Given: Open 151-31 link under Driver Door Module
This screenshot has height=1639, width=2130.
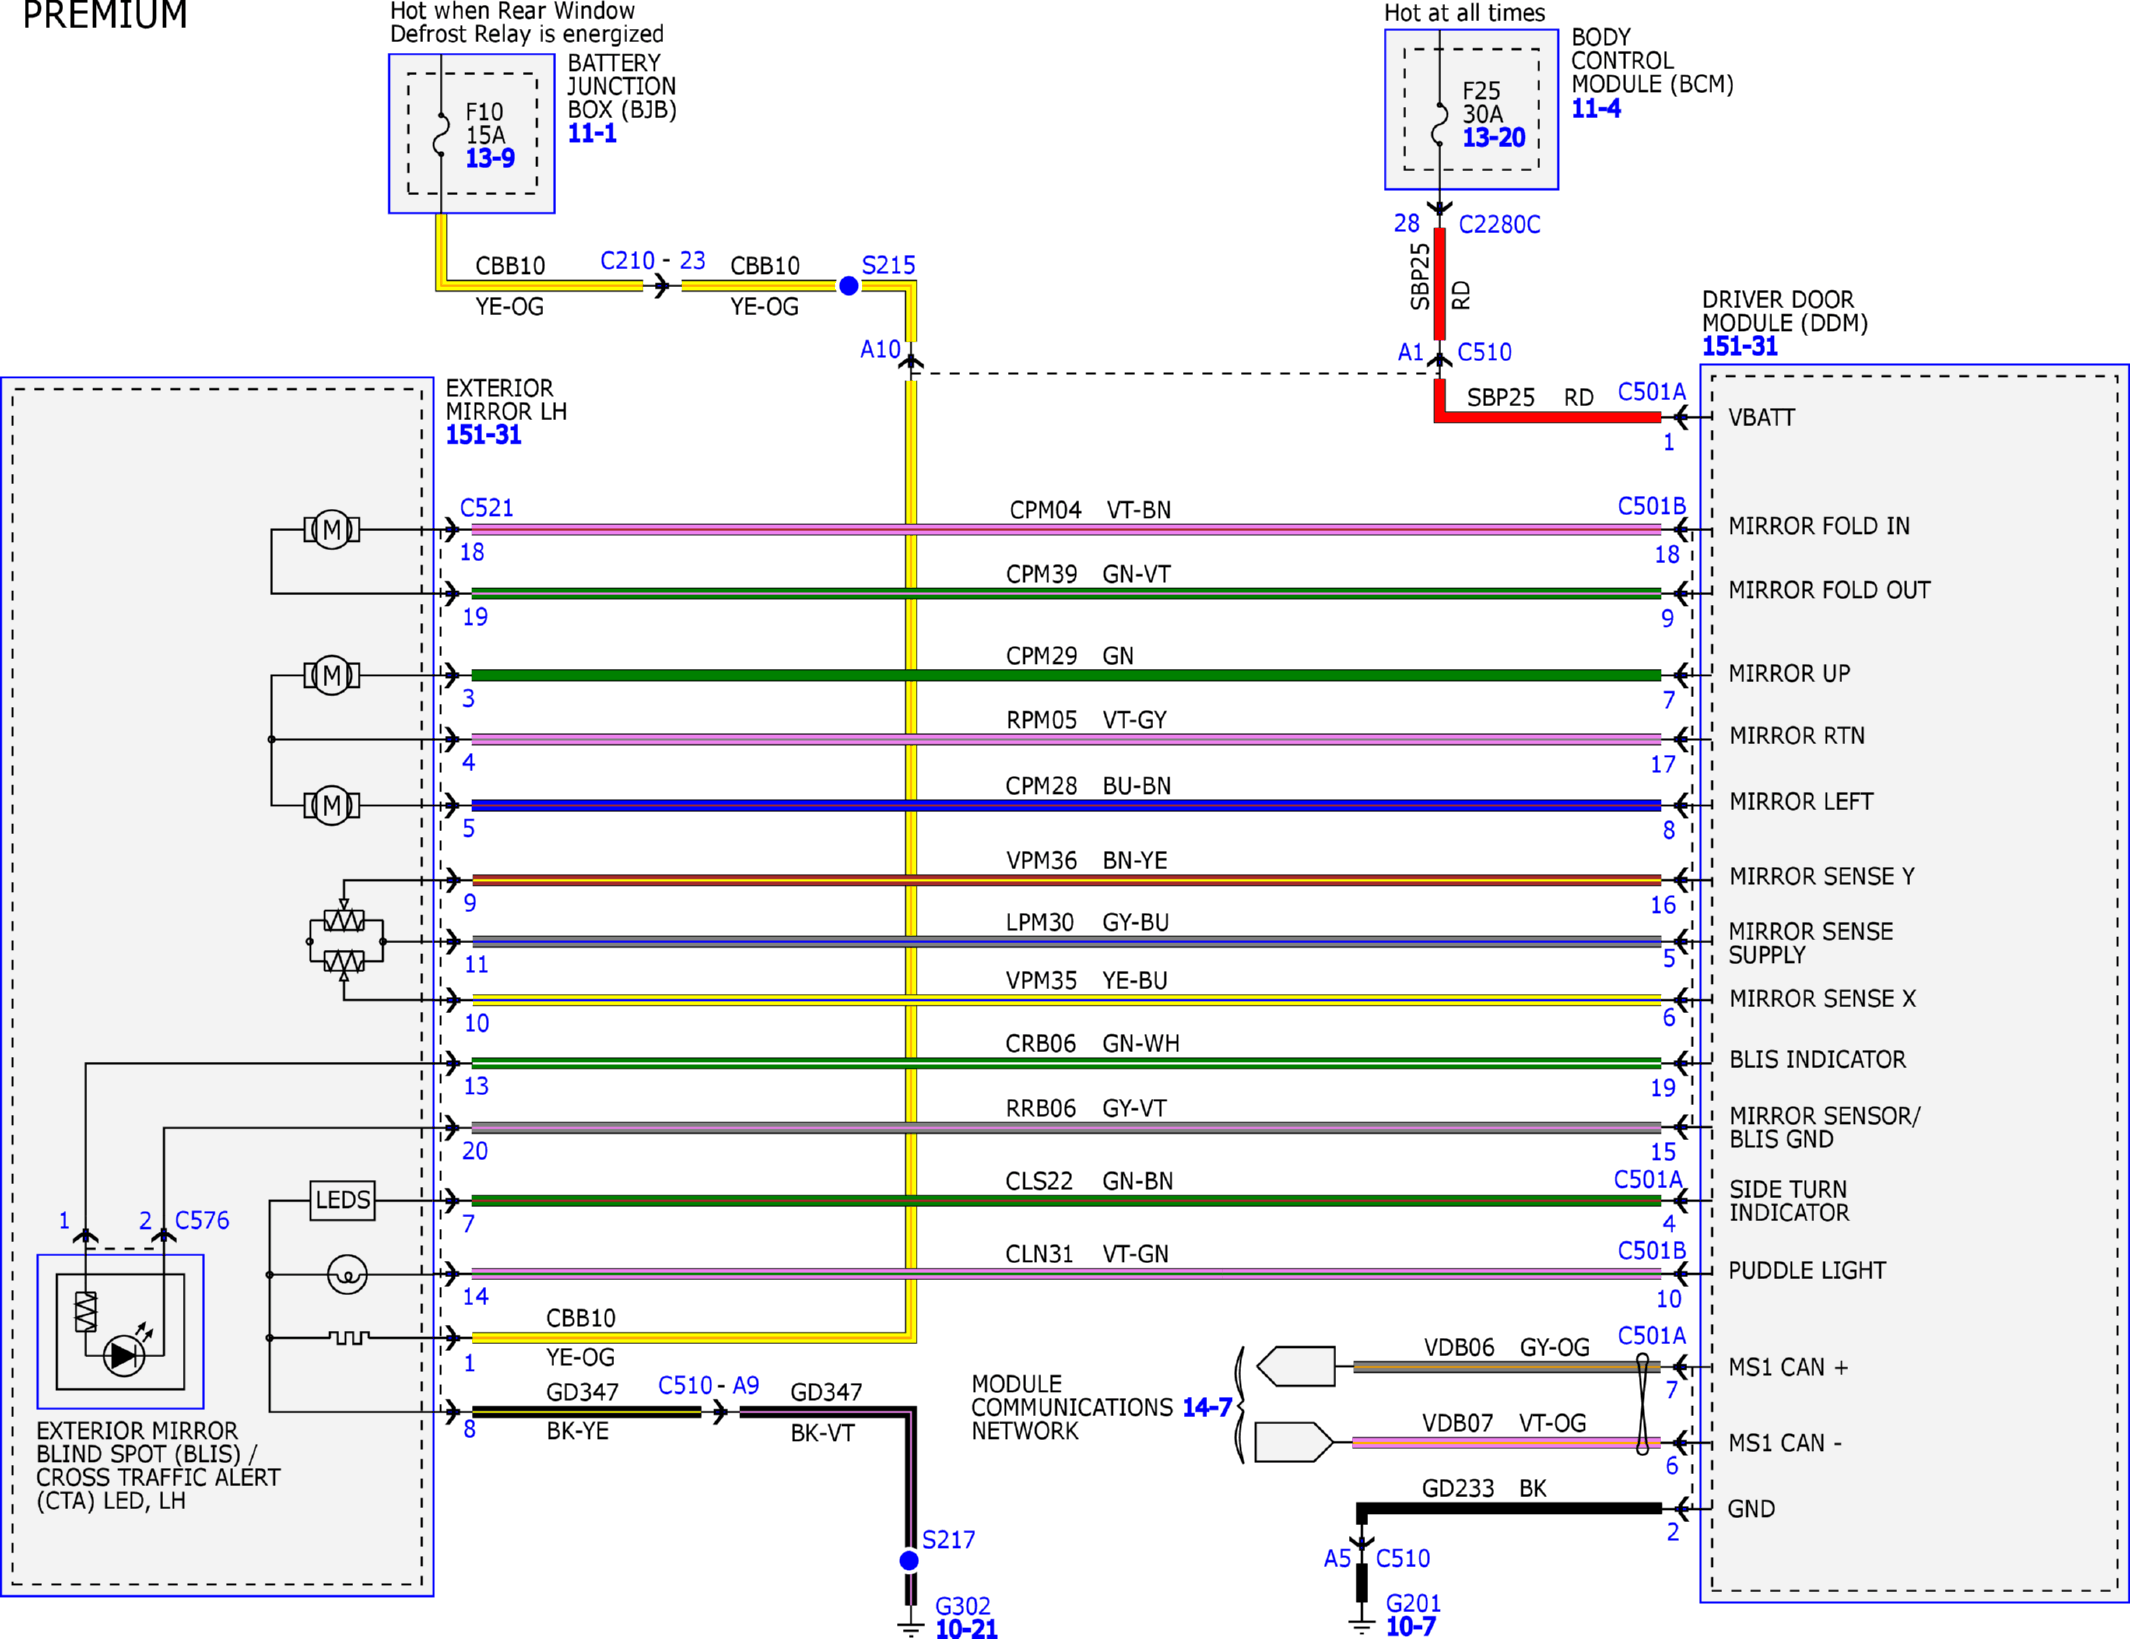Looking at the screenshot, I should (1740, 347).
